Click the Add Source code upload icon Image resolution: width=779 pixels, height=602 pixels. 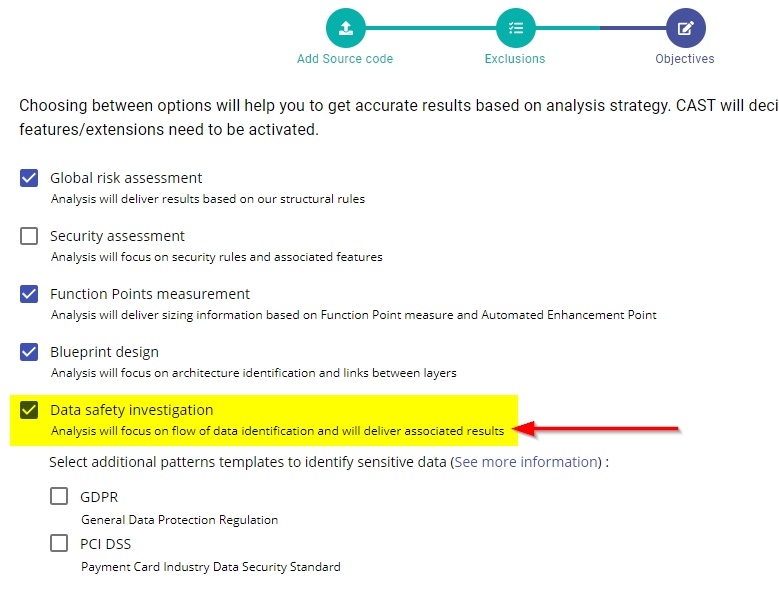pos(346,28)
